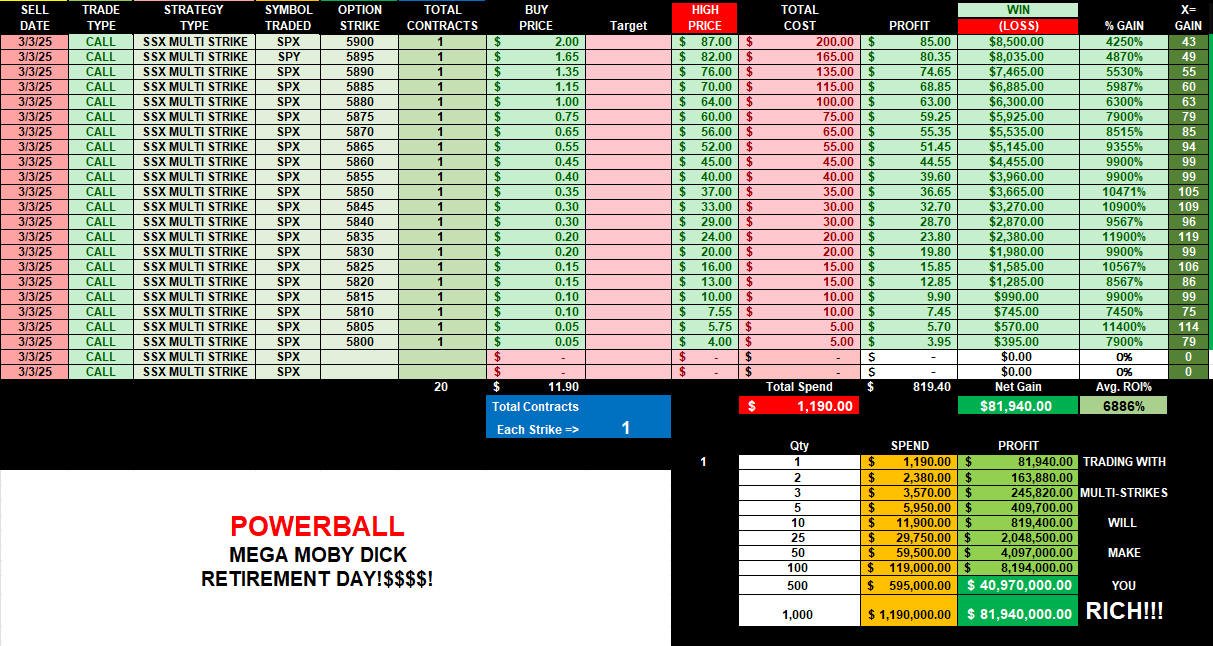Select the red HIGH PRICE header
This screenshot has height=646, width=1213.
pos(706,18)
